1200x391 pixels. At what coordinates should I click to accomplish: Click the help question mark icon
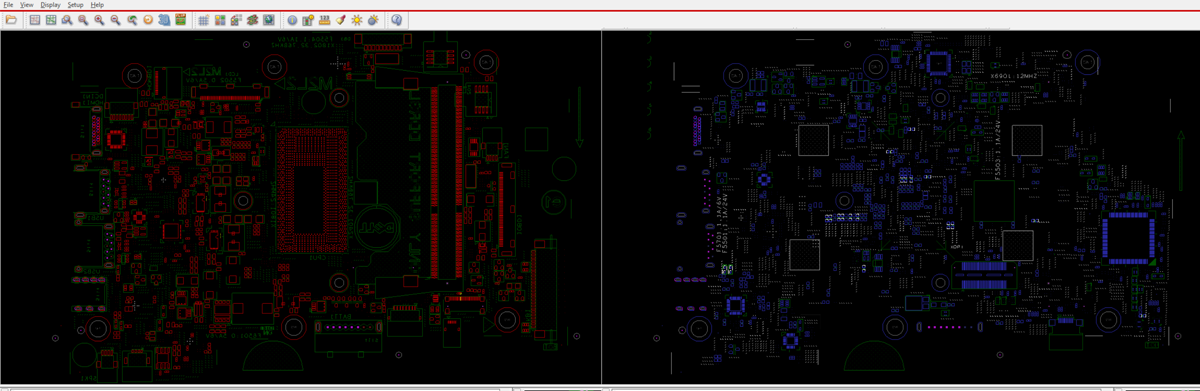tap(396, 20)
